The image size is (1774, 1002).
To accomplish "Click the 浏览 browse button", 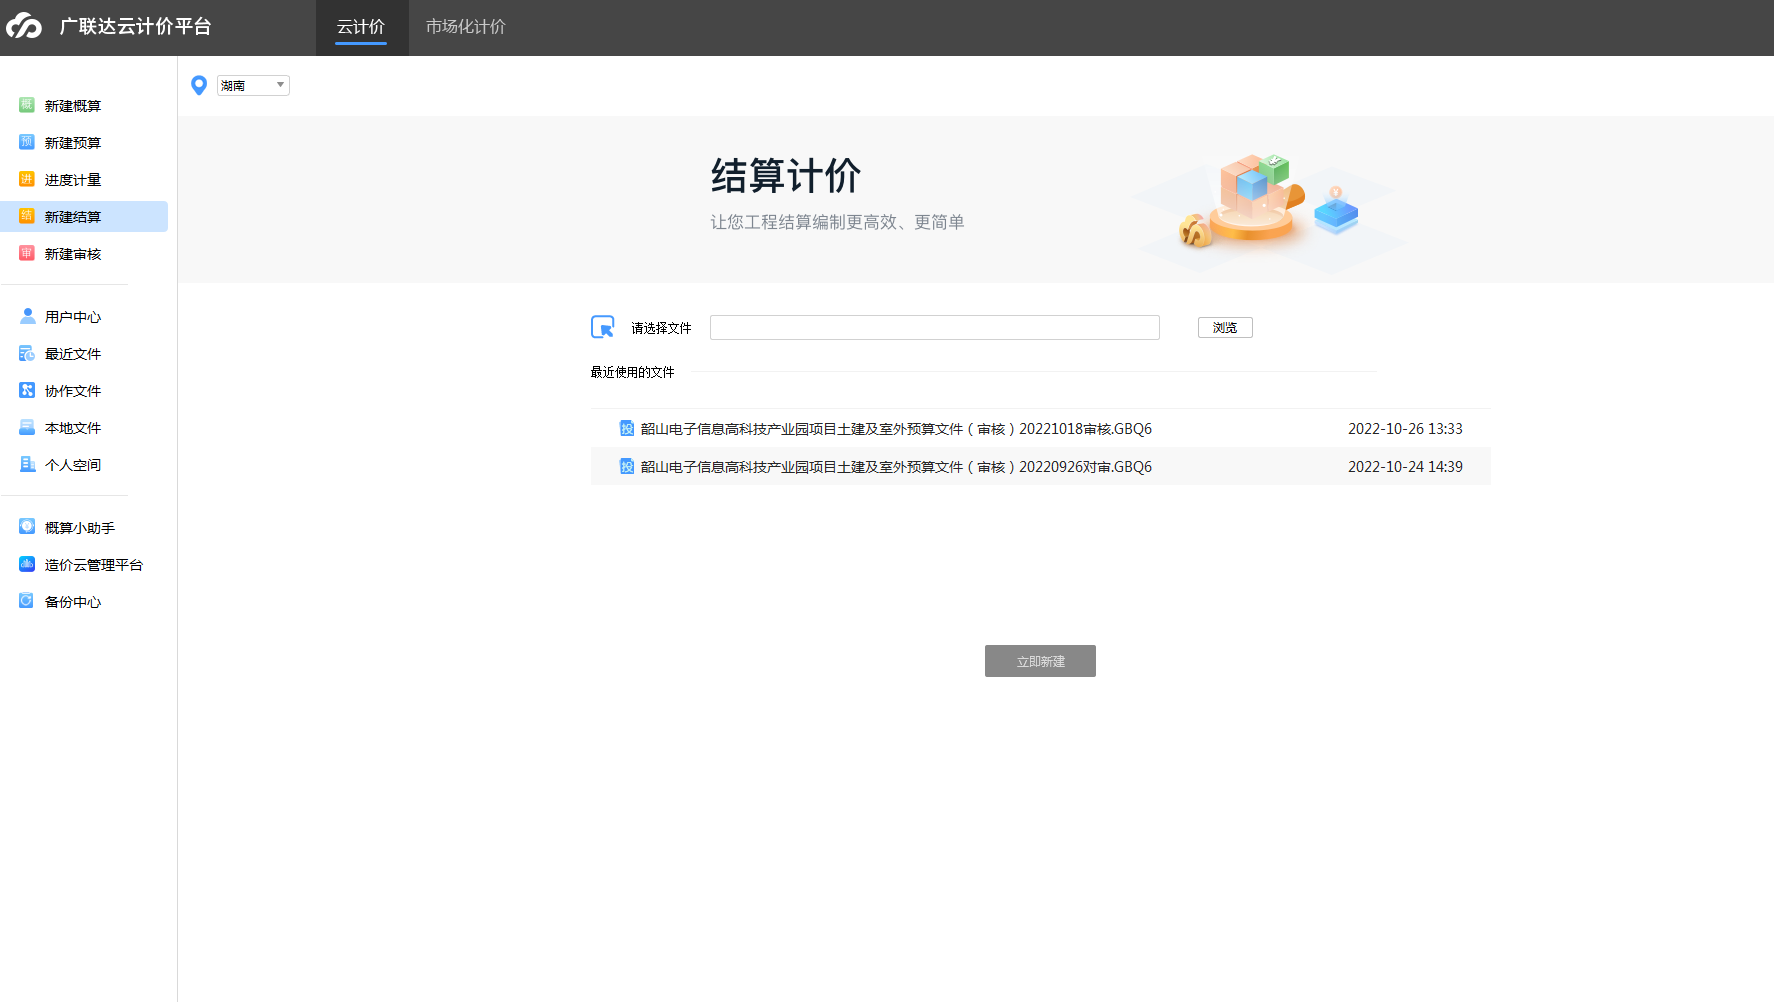I will (x=1225, y=327).
